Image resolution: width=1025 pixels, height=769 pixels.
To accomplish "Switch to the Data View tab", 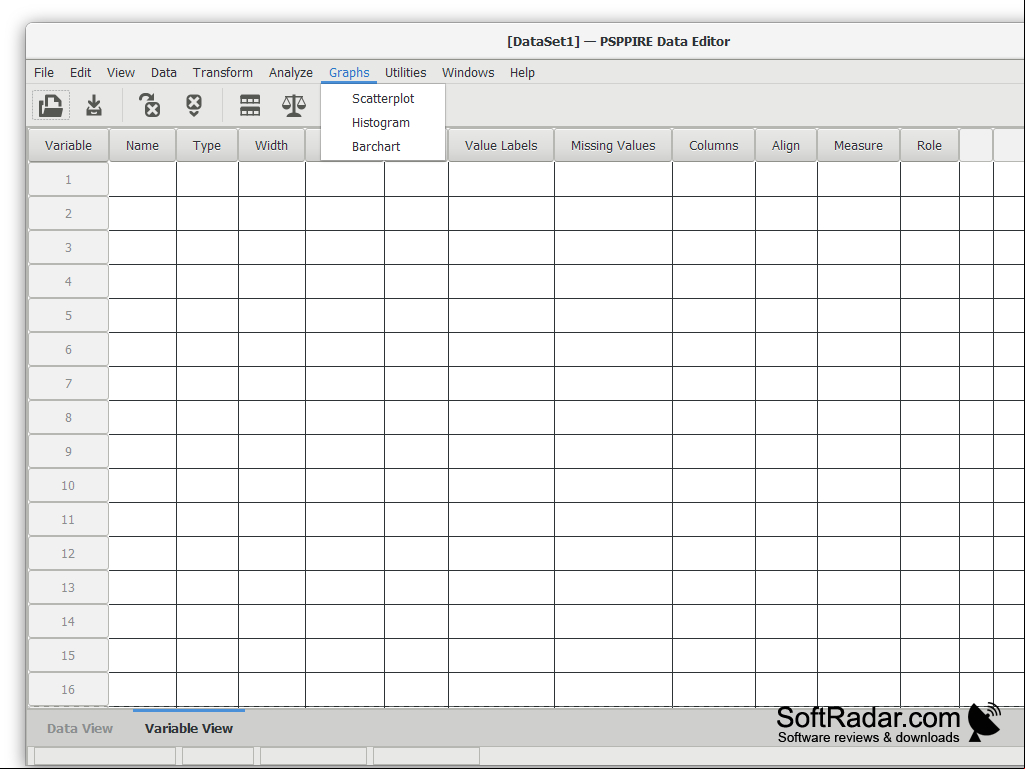I will (80, 728).
